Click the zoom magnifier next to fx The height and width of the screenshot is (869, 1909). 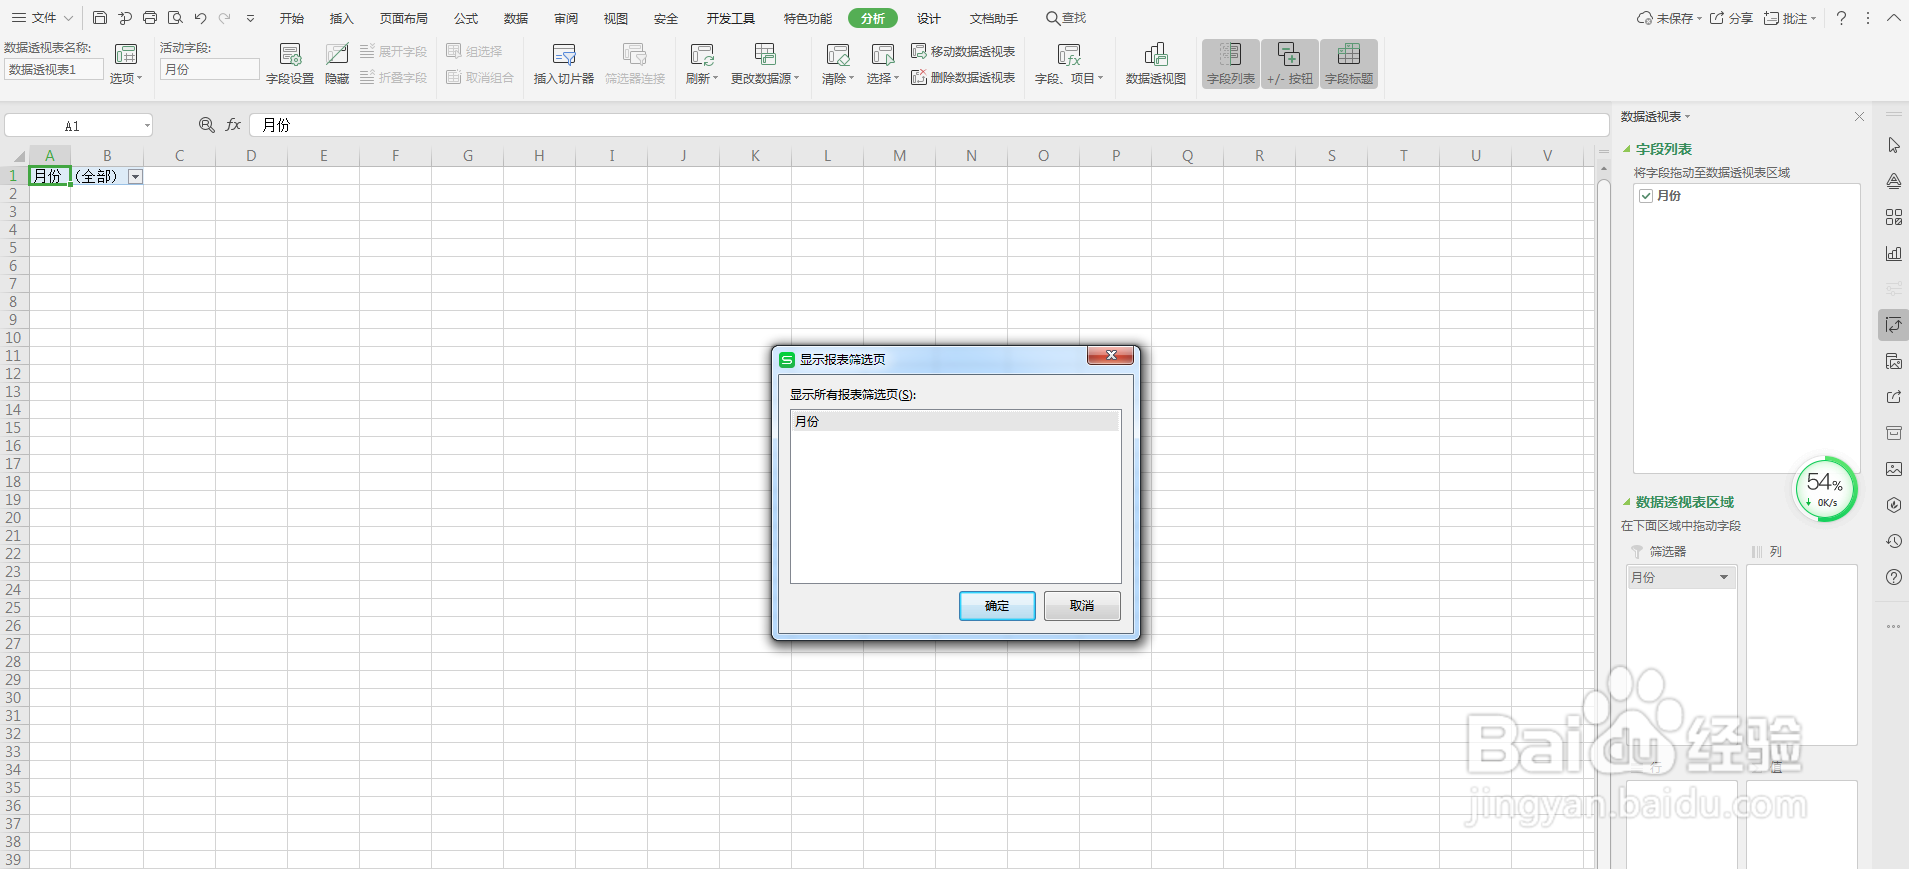(x=206, y=125)
